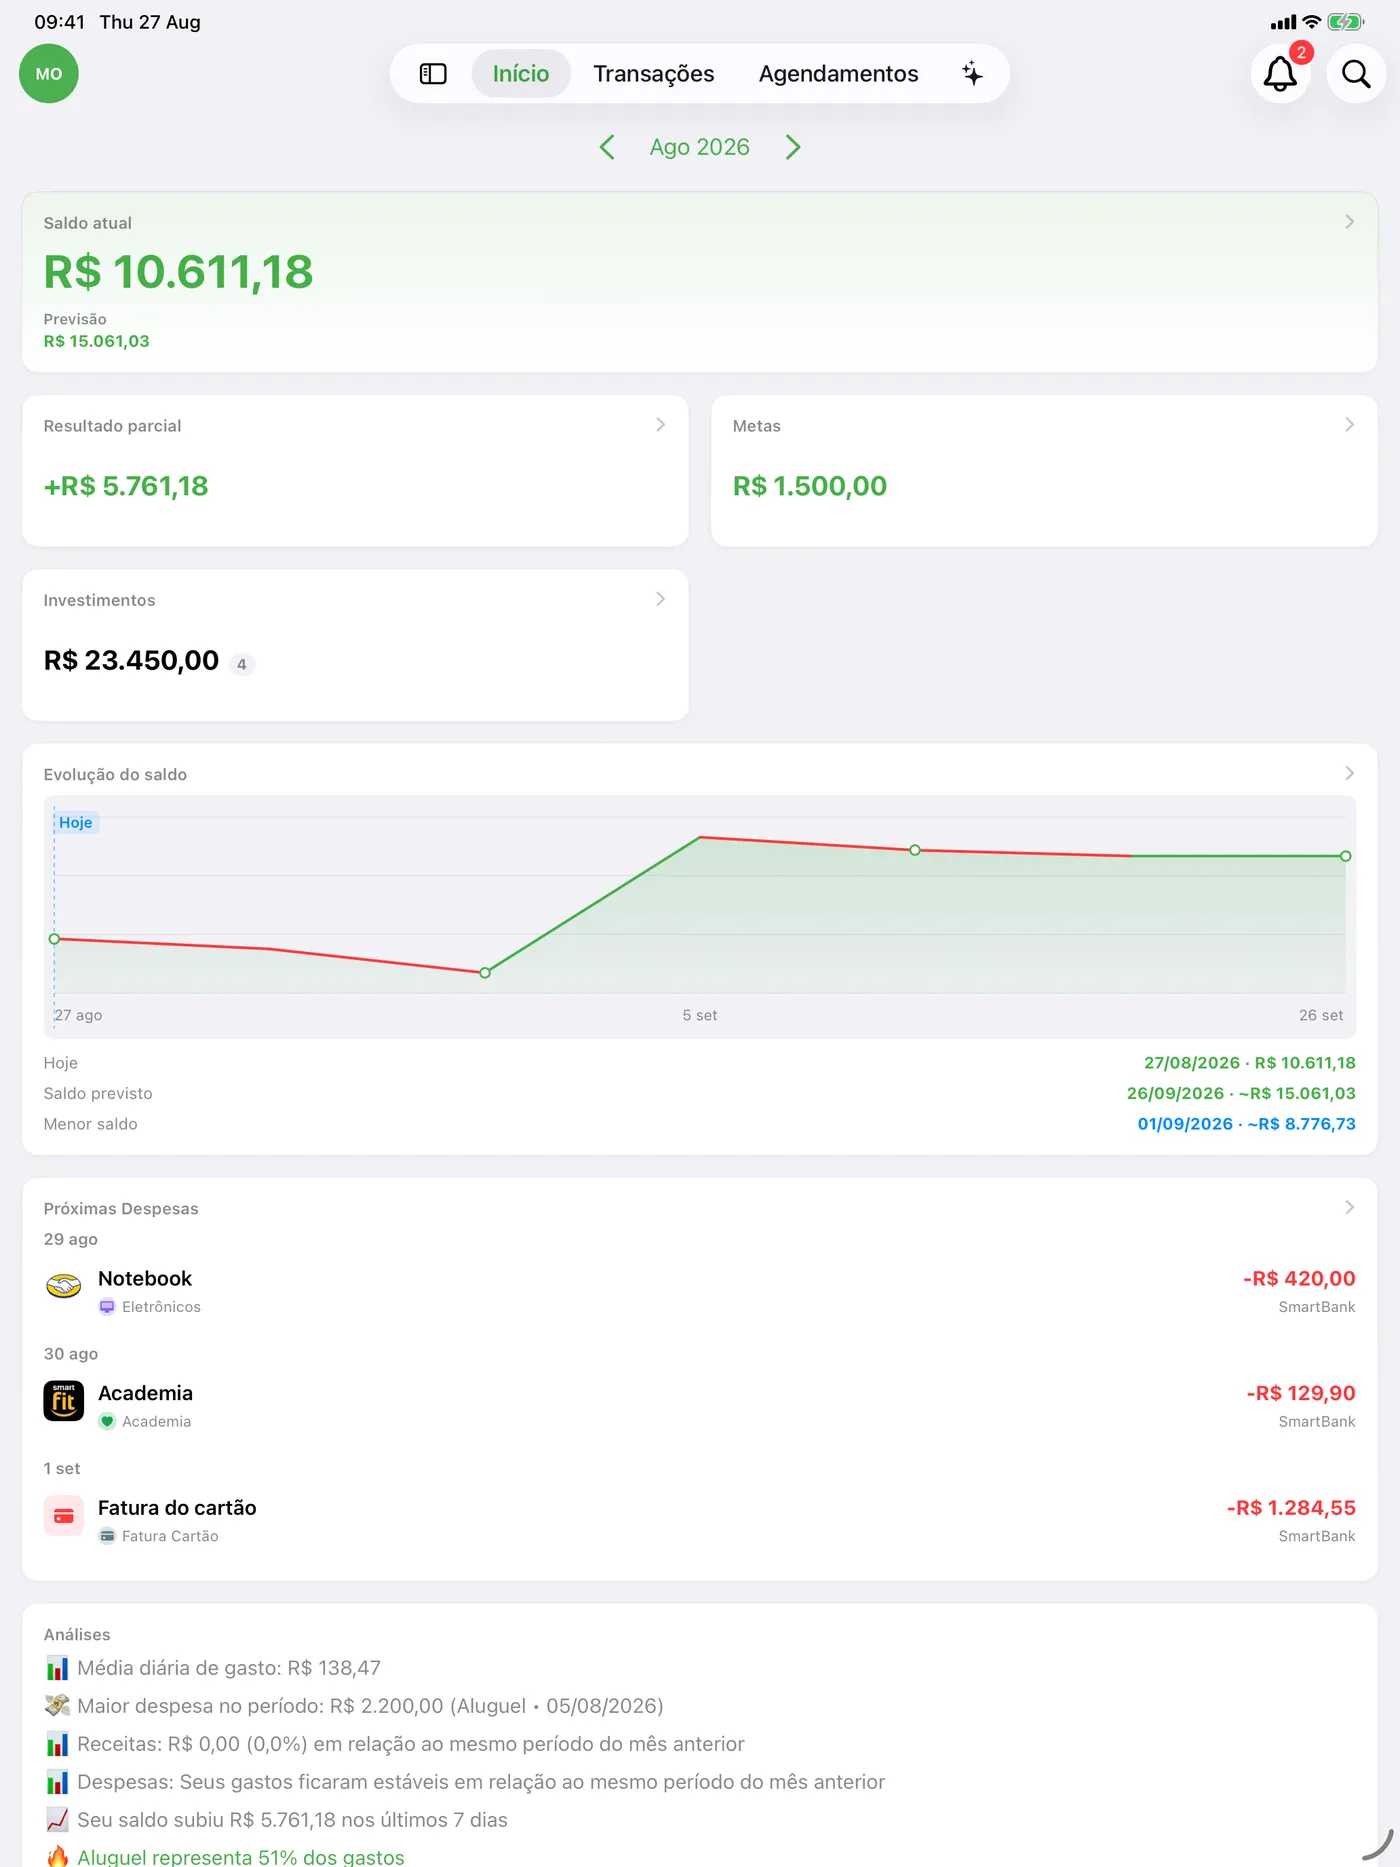Tap the green heart Academia category icon
This screenshot has width=1400, height=1867.
[107, 1422]
